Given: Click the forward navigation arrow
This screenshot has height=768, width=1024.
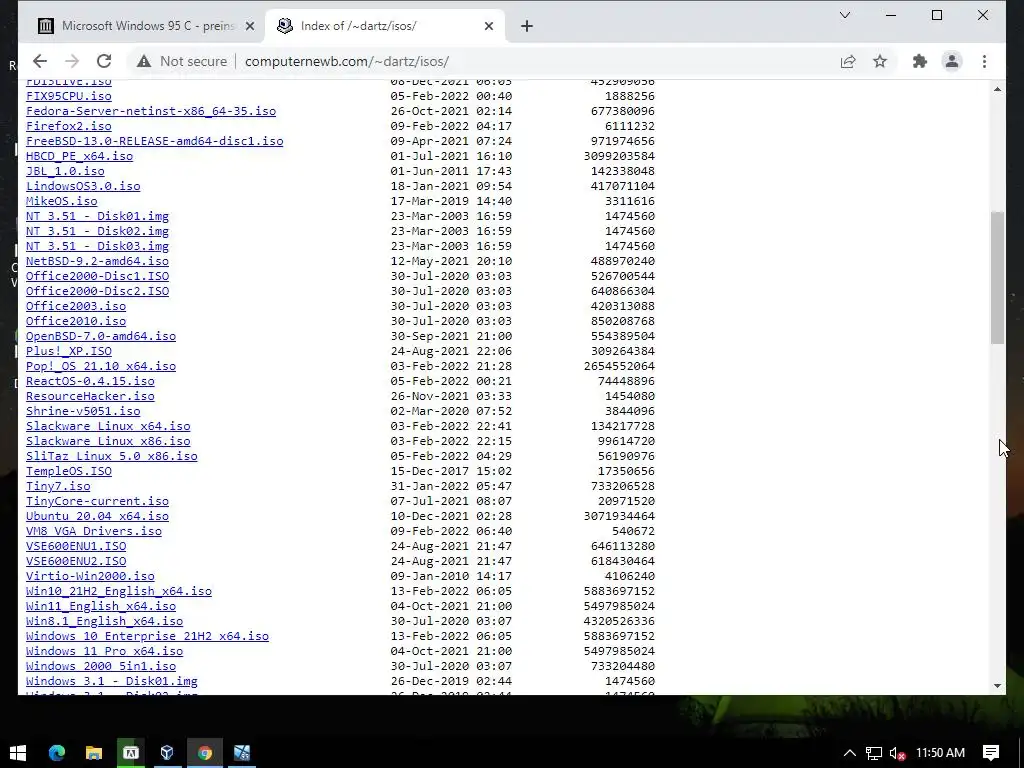Looking at the screenshot, I should pos(72,61).
